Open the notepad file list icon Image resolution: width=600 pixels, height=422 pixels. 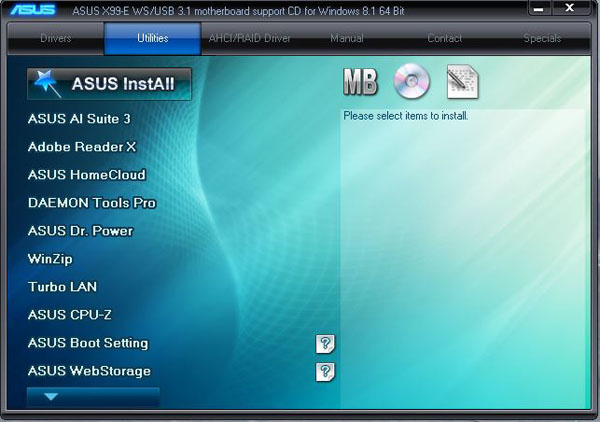pyautogui.click(x=463, y=81)
